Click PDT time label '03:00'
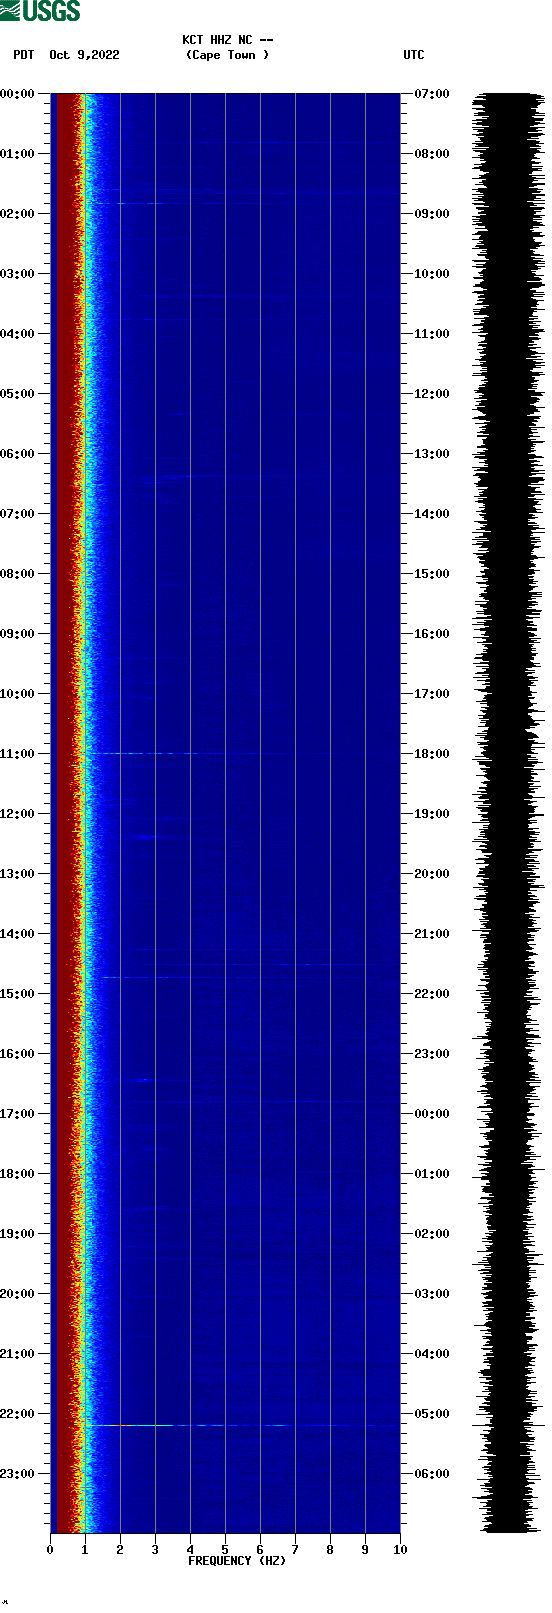The width and height of the screenshot is (552, 1613). coord(18,274)
